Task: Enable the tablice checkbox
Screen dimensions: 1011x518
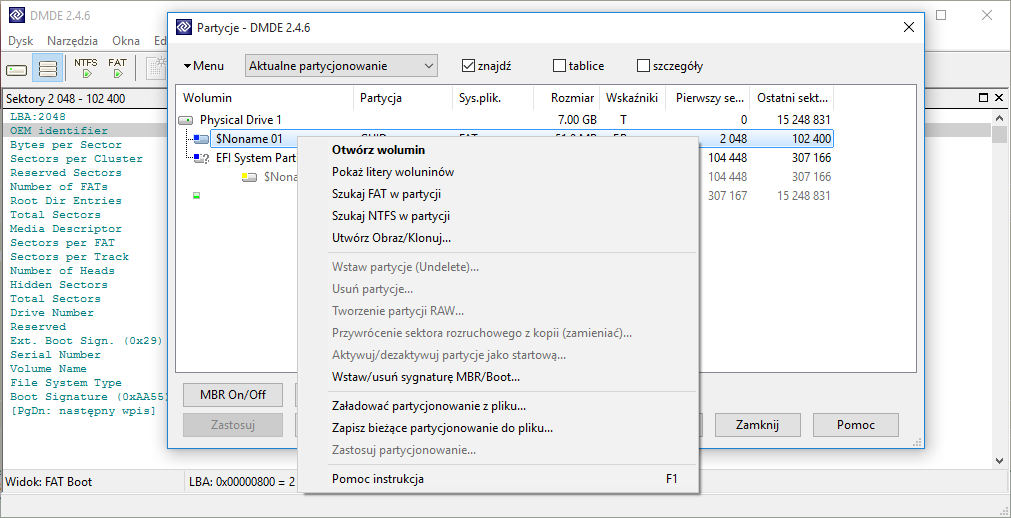Action: click(559, 66)
